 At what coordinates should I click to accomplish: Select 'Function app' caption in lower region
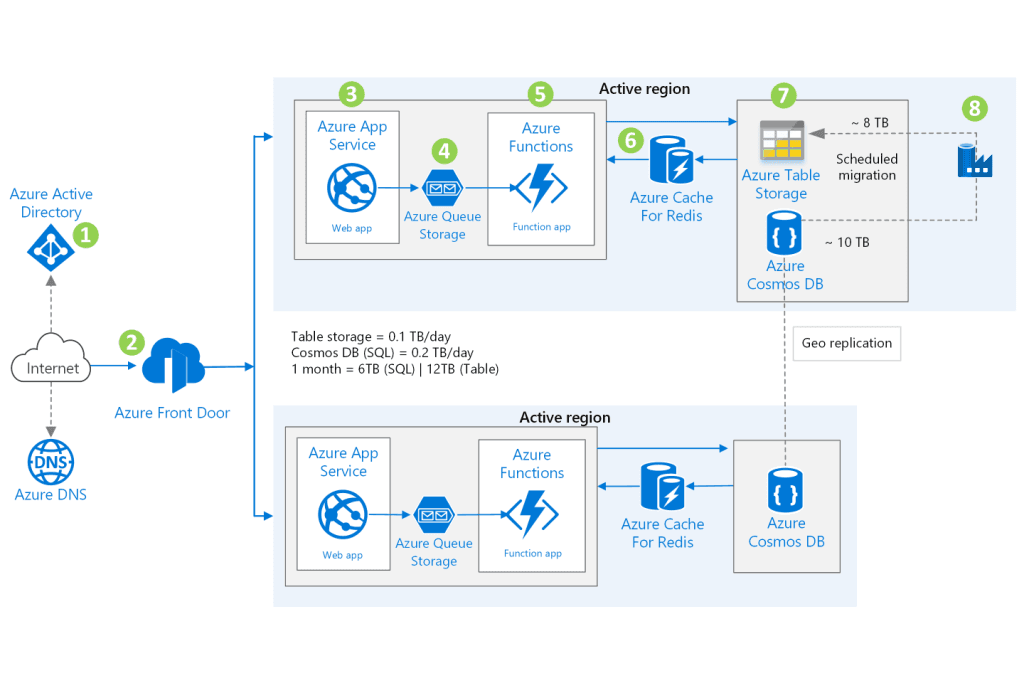(532, 554)
